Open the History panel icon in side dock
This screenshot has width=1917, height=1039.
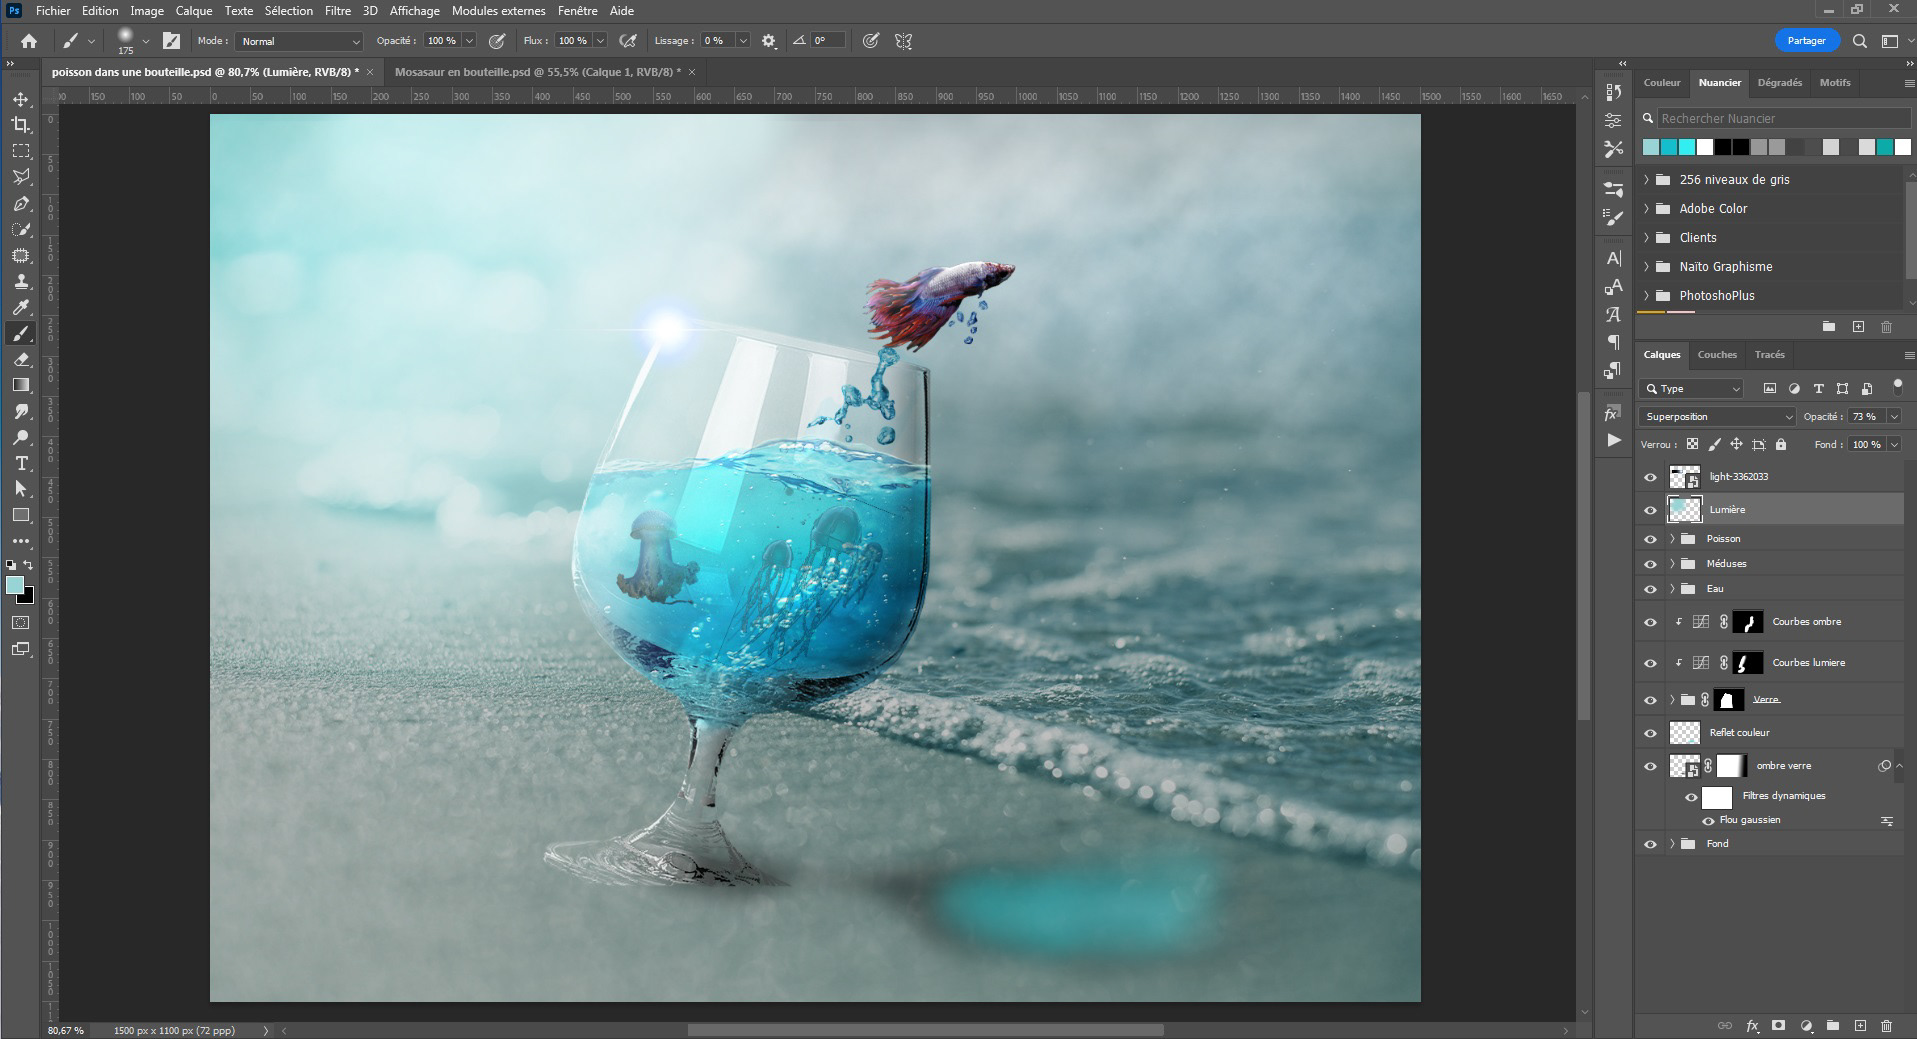tap(1613, 92)
